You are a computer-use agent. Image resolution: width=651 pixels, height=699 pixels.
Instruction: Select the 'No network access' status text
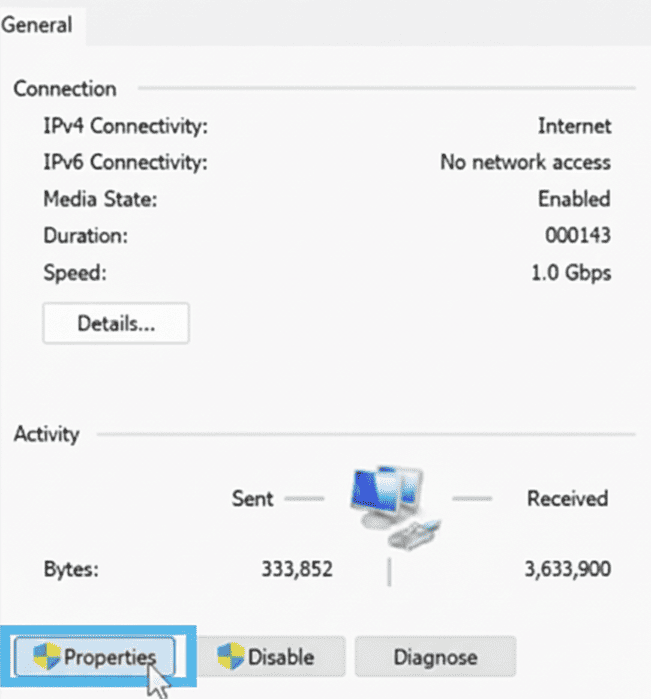(x=525, y=162)
